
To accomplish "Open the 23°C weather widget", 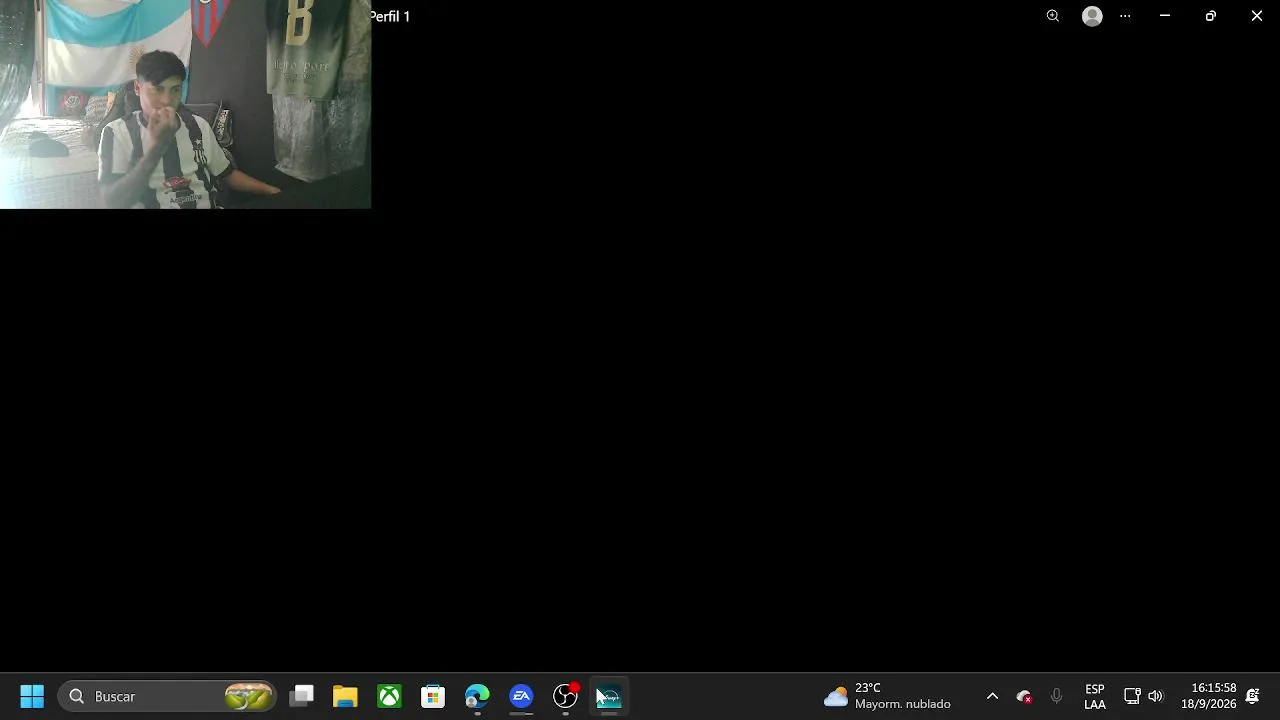I will pos(887,696).
